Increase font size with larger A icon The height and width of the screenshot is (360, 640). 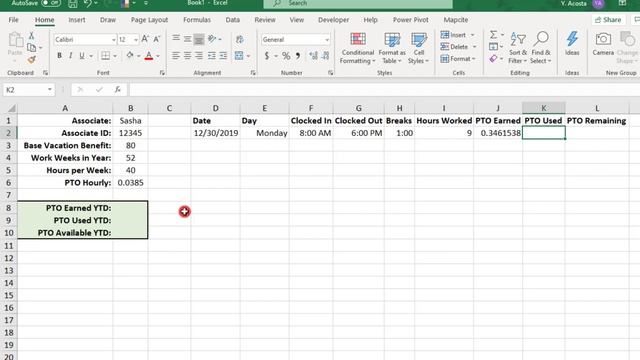(145, 39)
